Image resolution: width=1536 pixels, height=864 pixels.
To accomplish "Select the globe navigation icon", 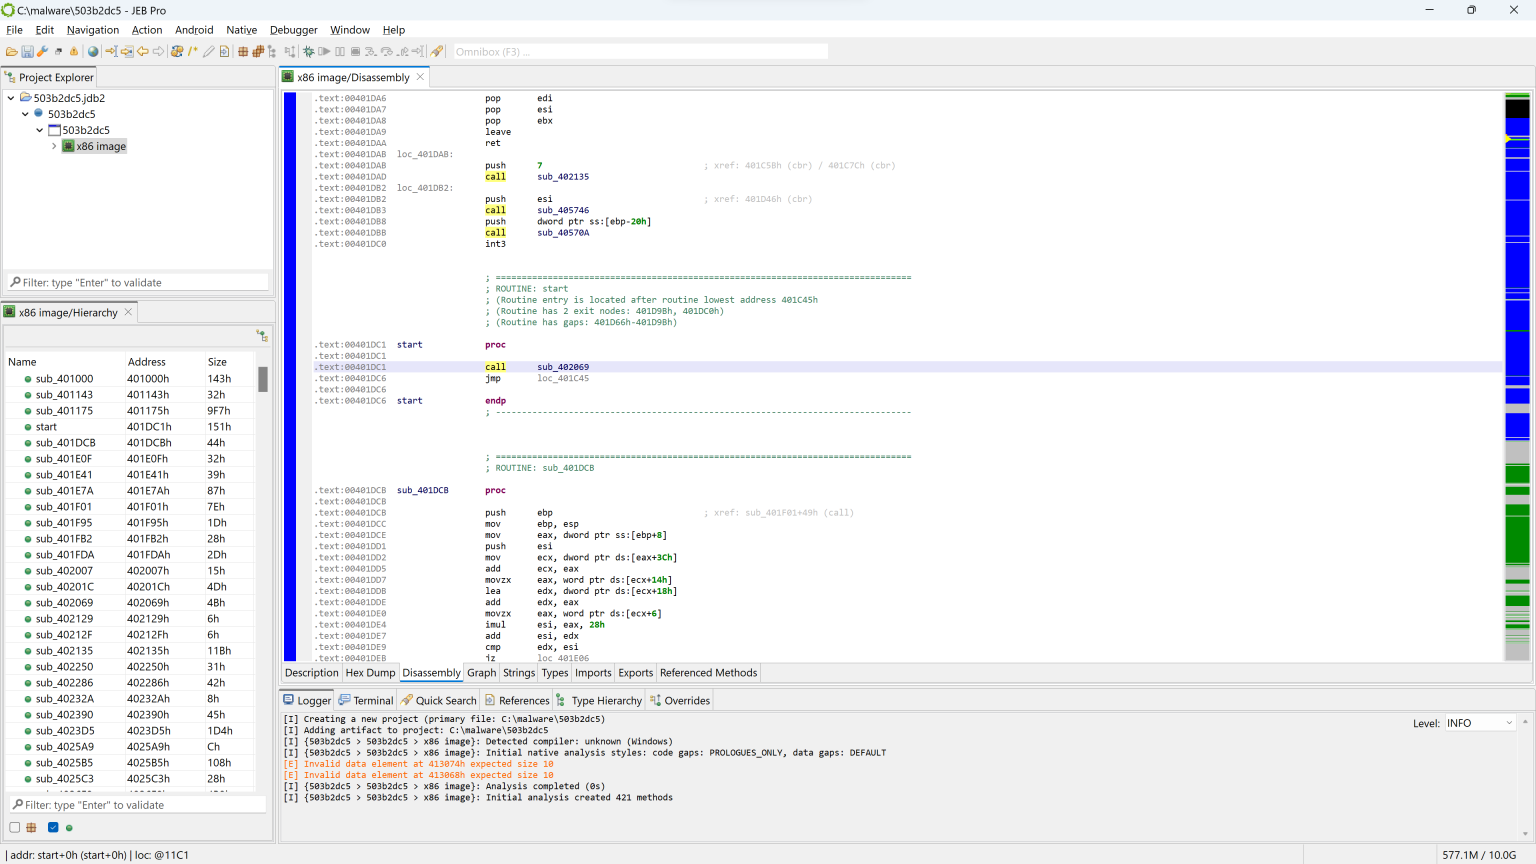I will (x=93, y=52).
